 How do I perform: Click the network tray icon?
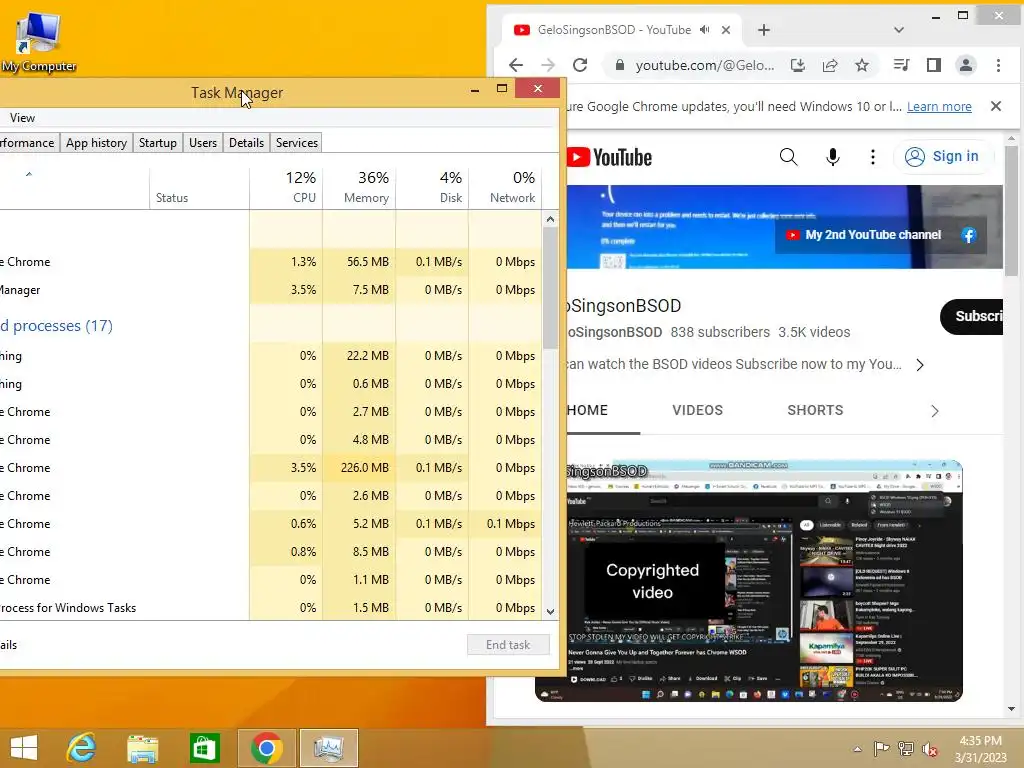click(x=906, y=748)
